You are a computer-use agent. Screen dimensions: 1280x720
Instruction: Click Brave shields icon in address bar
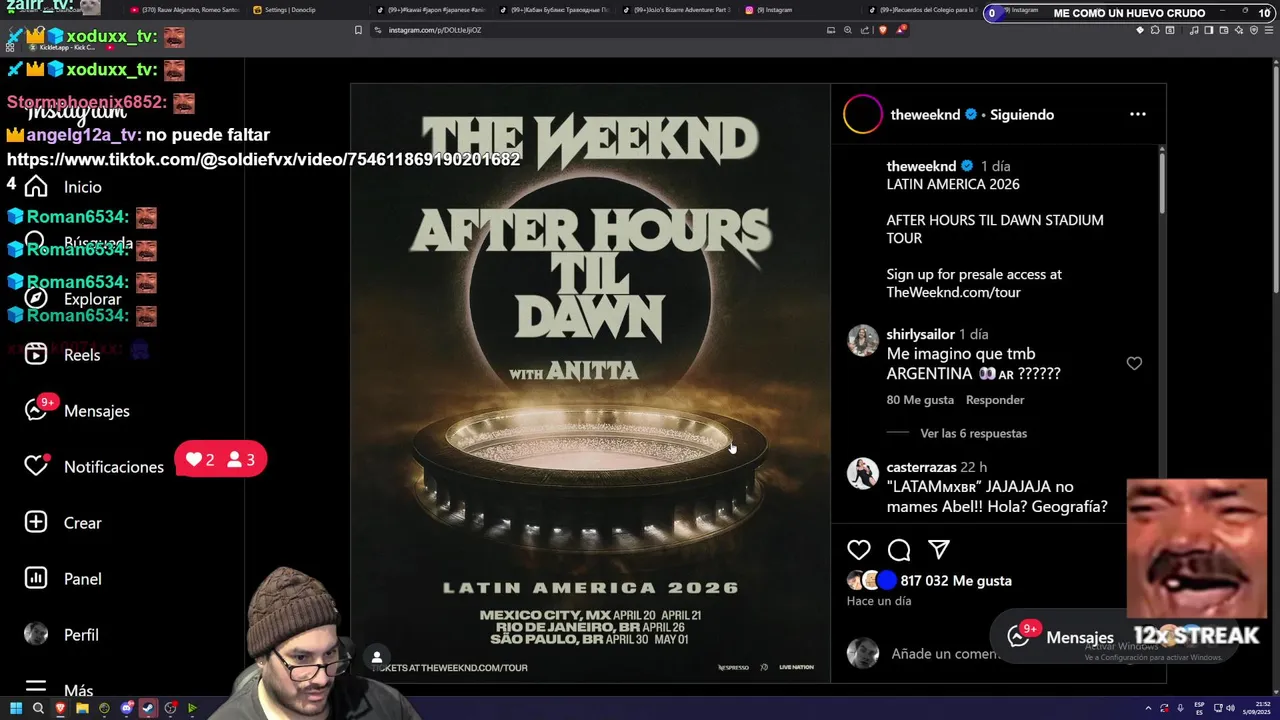[x=883, y=30]
